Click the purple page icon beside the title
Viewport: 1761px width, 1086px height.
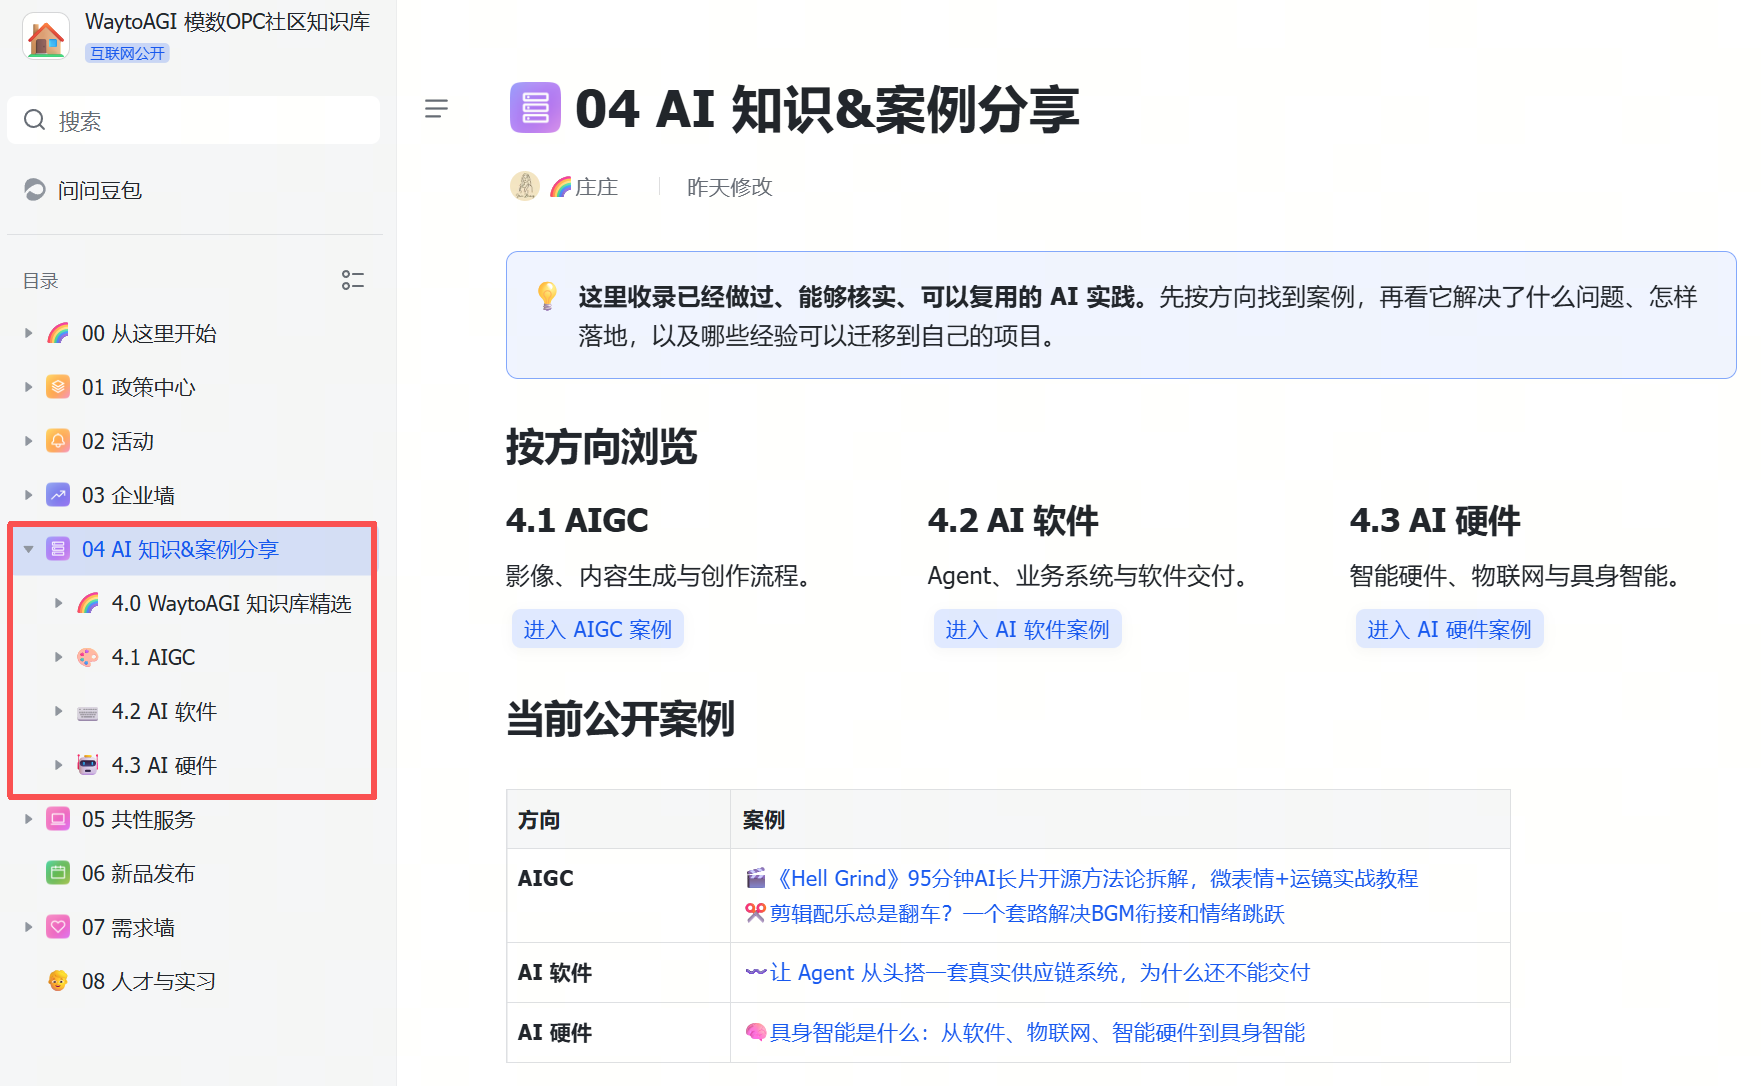point(535,108)
